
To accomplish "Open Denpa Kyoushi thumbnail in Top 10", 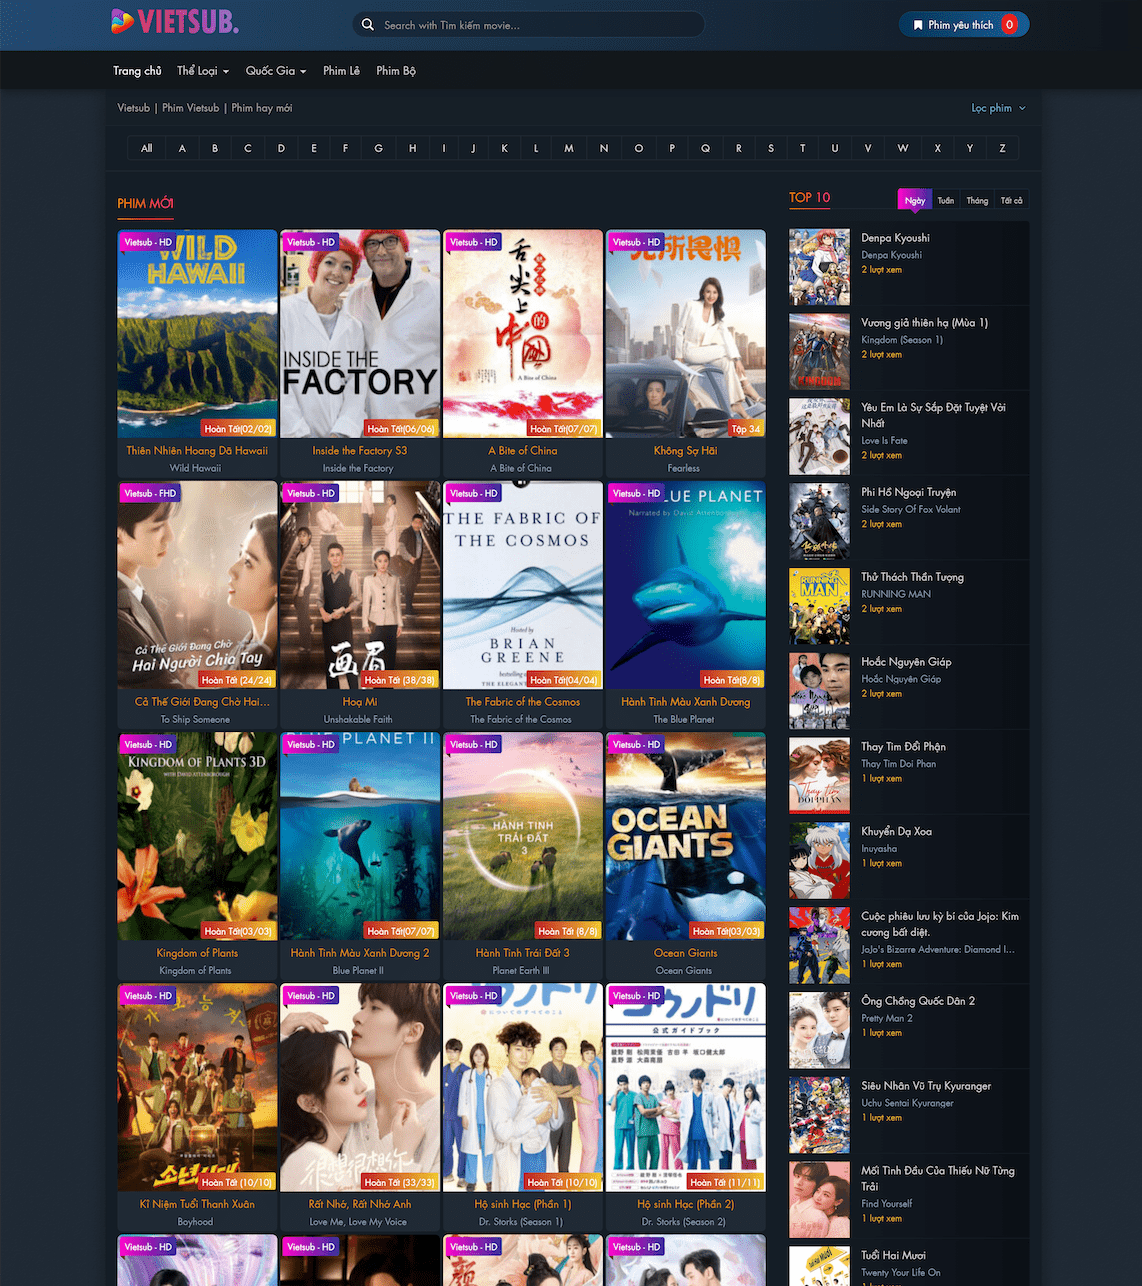I will click(x=819, y=267).
